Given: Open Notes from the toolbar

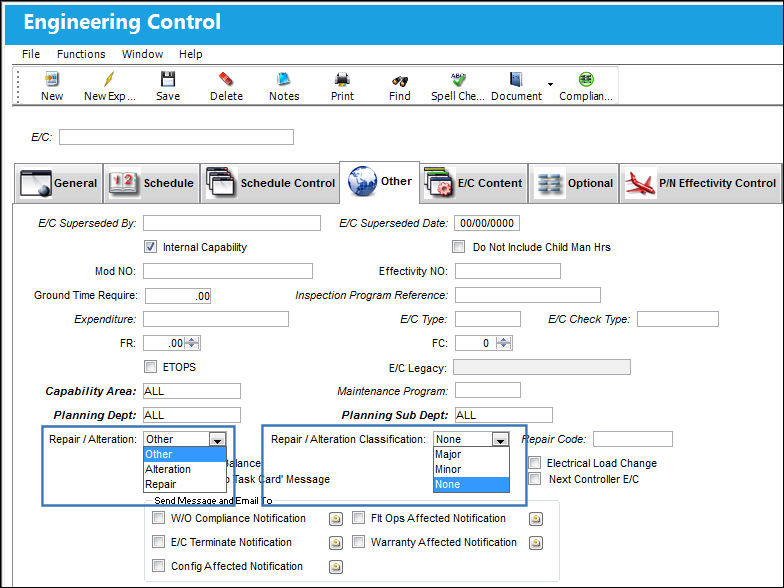Looking at the screenshot, I should point(284,79).
